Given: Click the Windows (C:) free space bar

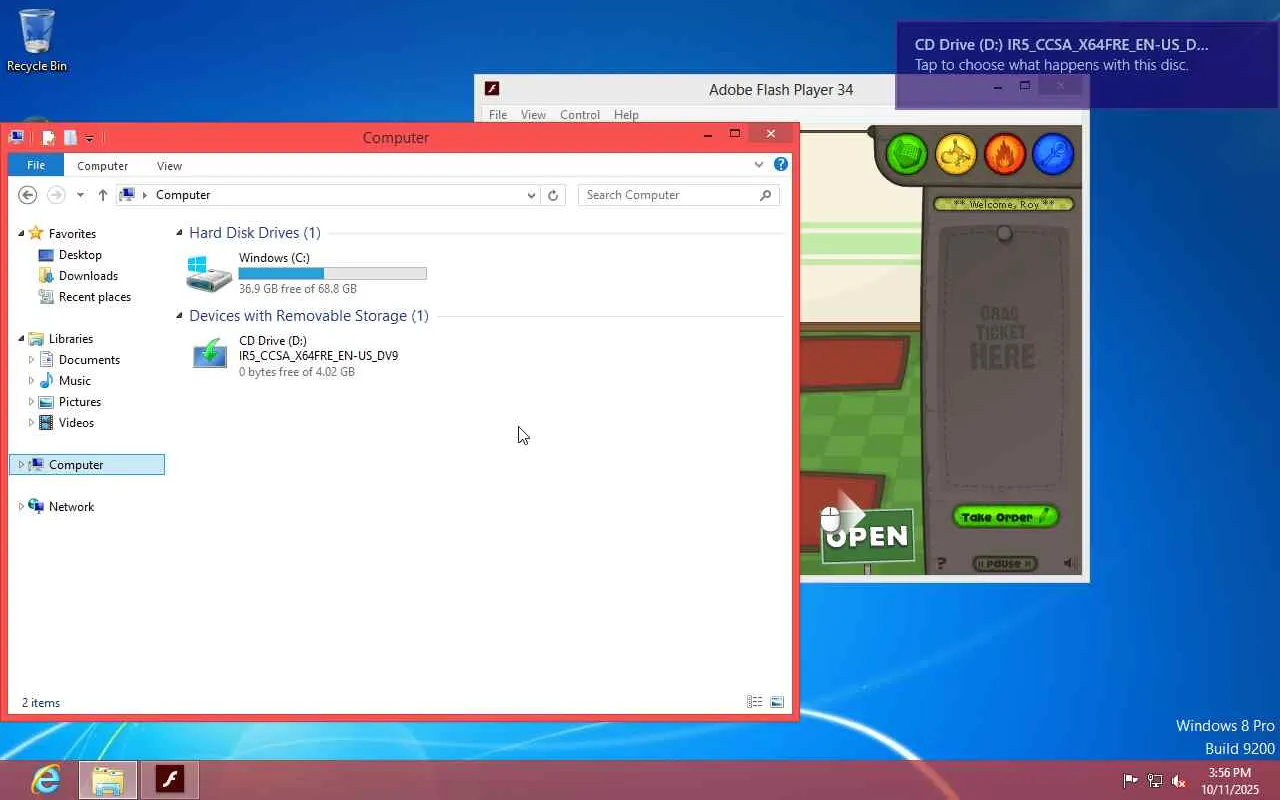Looking at the screenshot, I should [x=332, y=273].
